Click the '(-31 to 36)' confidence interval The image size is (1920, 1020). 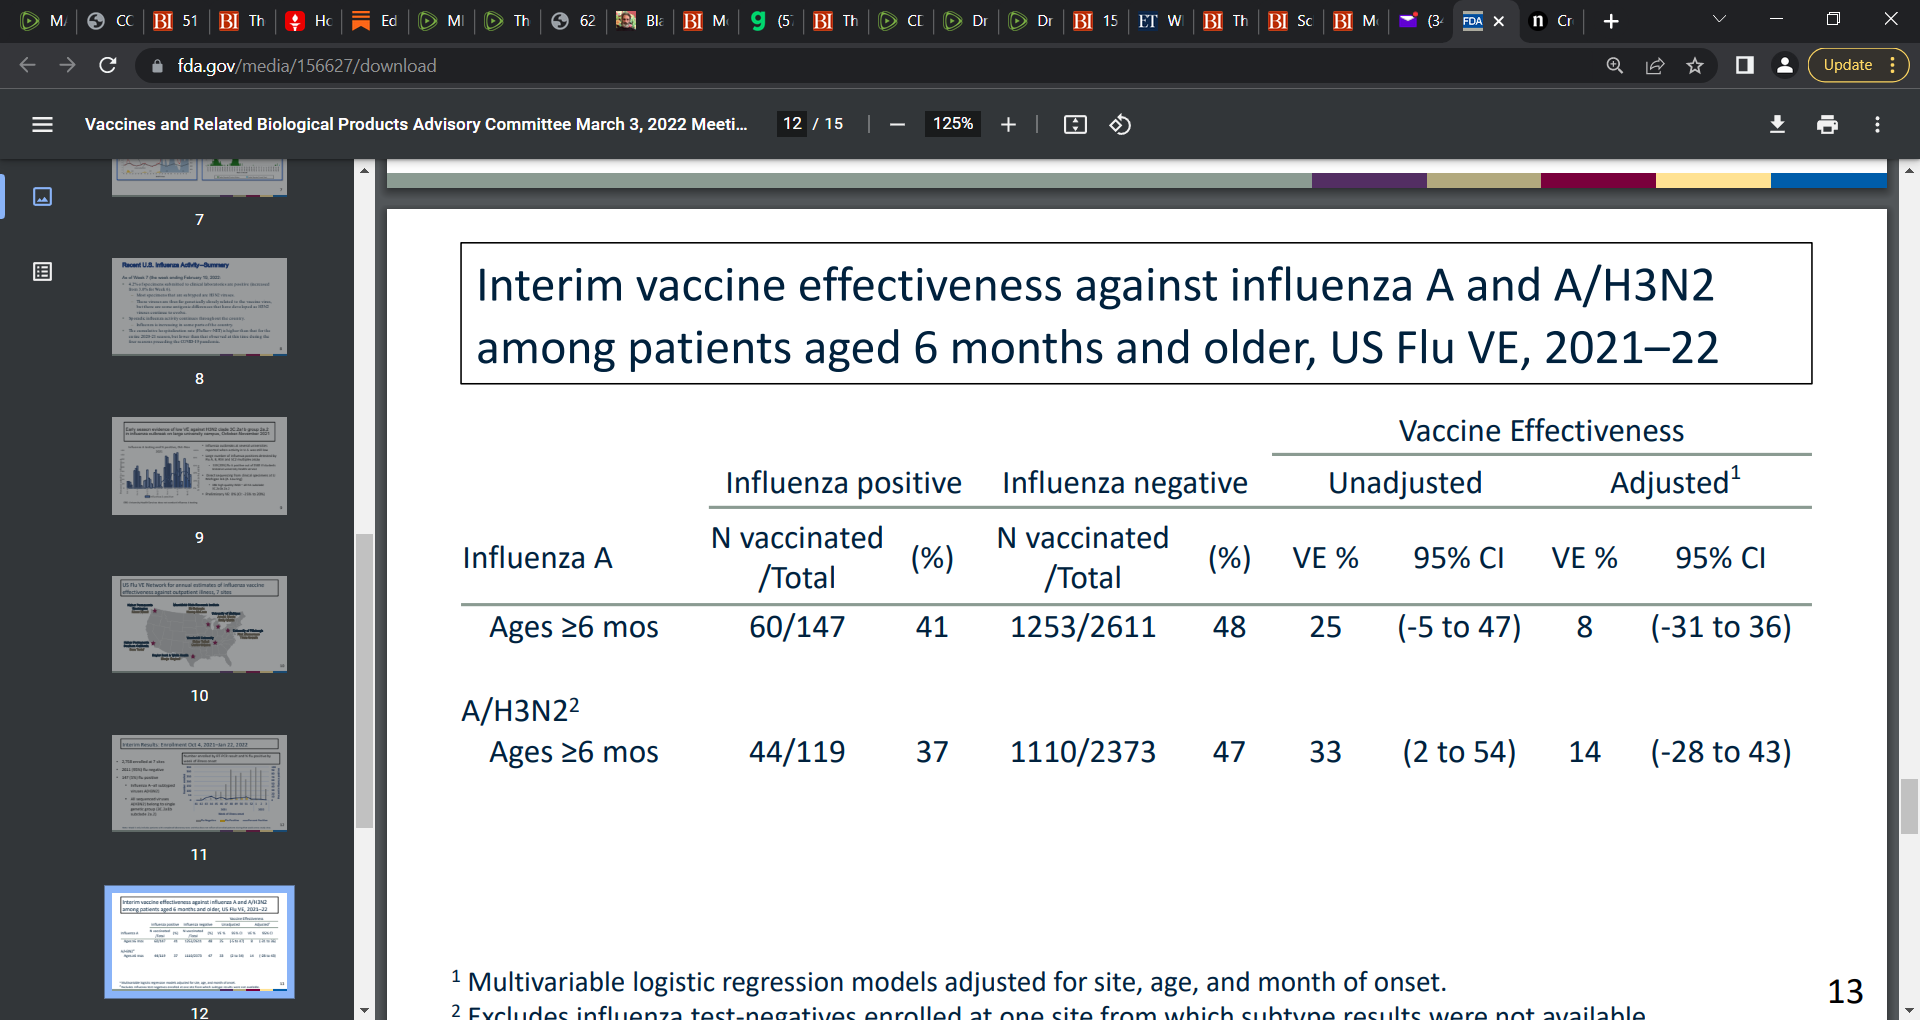tap(1721, 627)
